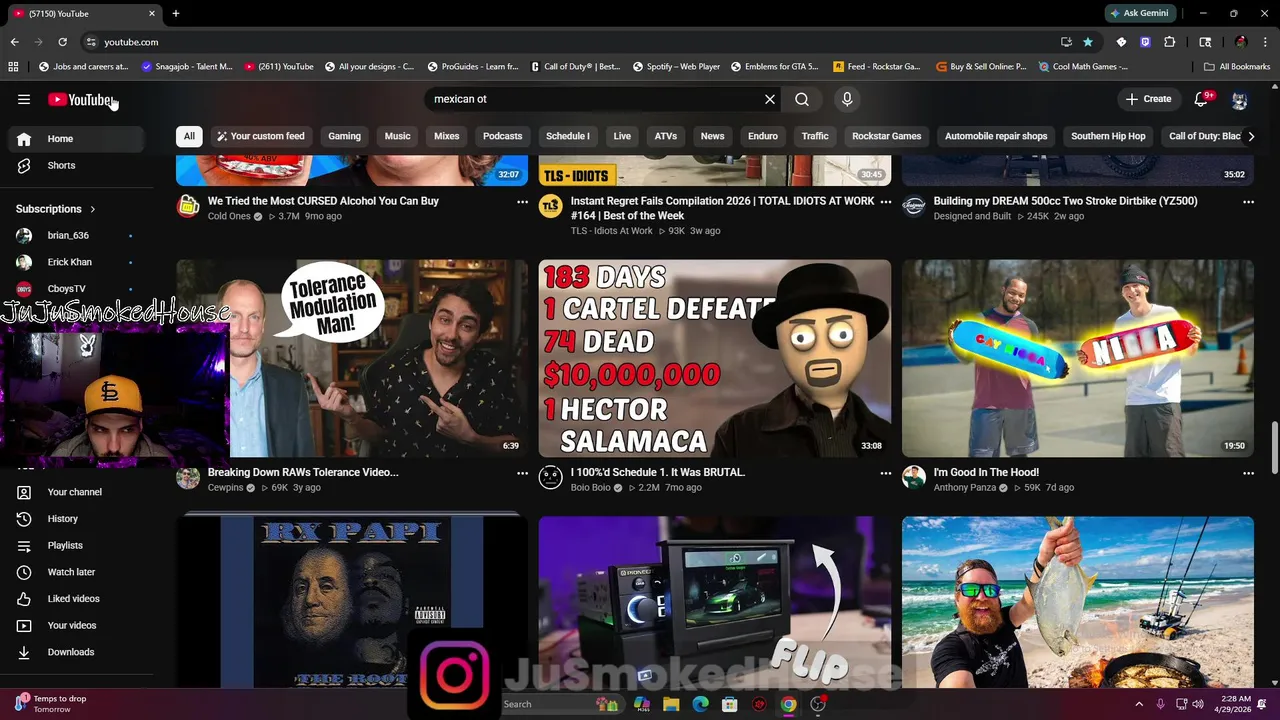This screenshot has height=720, width=1280.
Task: Click the Ask Gemini button
Action: click(1139, 13)
